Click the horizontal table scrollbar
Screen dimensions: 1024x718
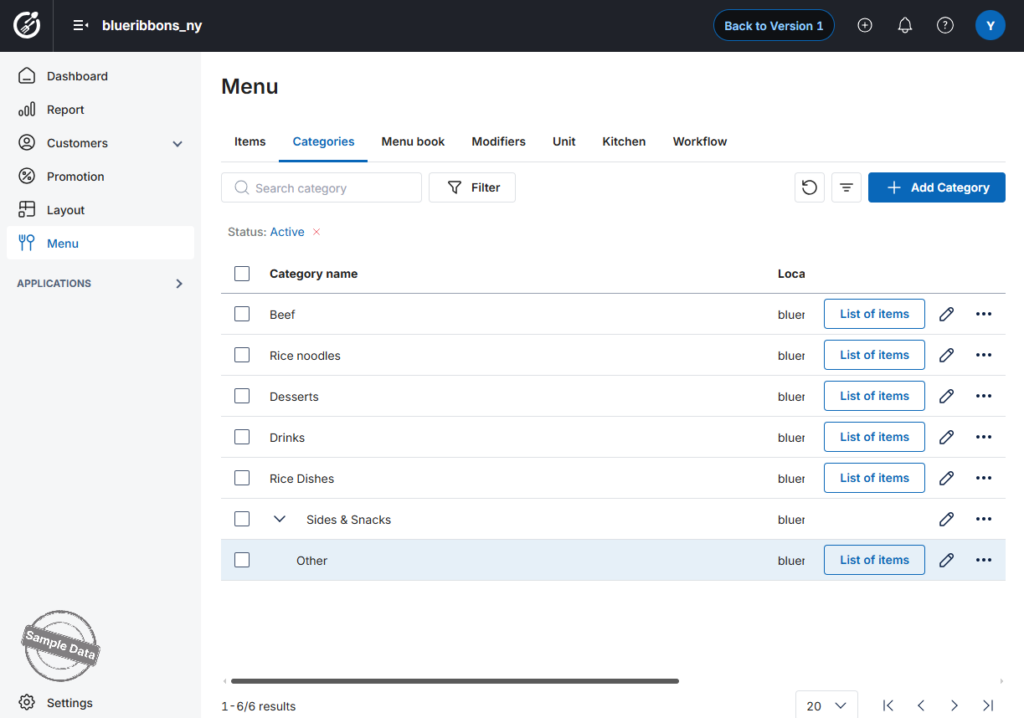pos(455,681)
